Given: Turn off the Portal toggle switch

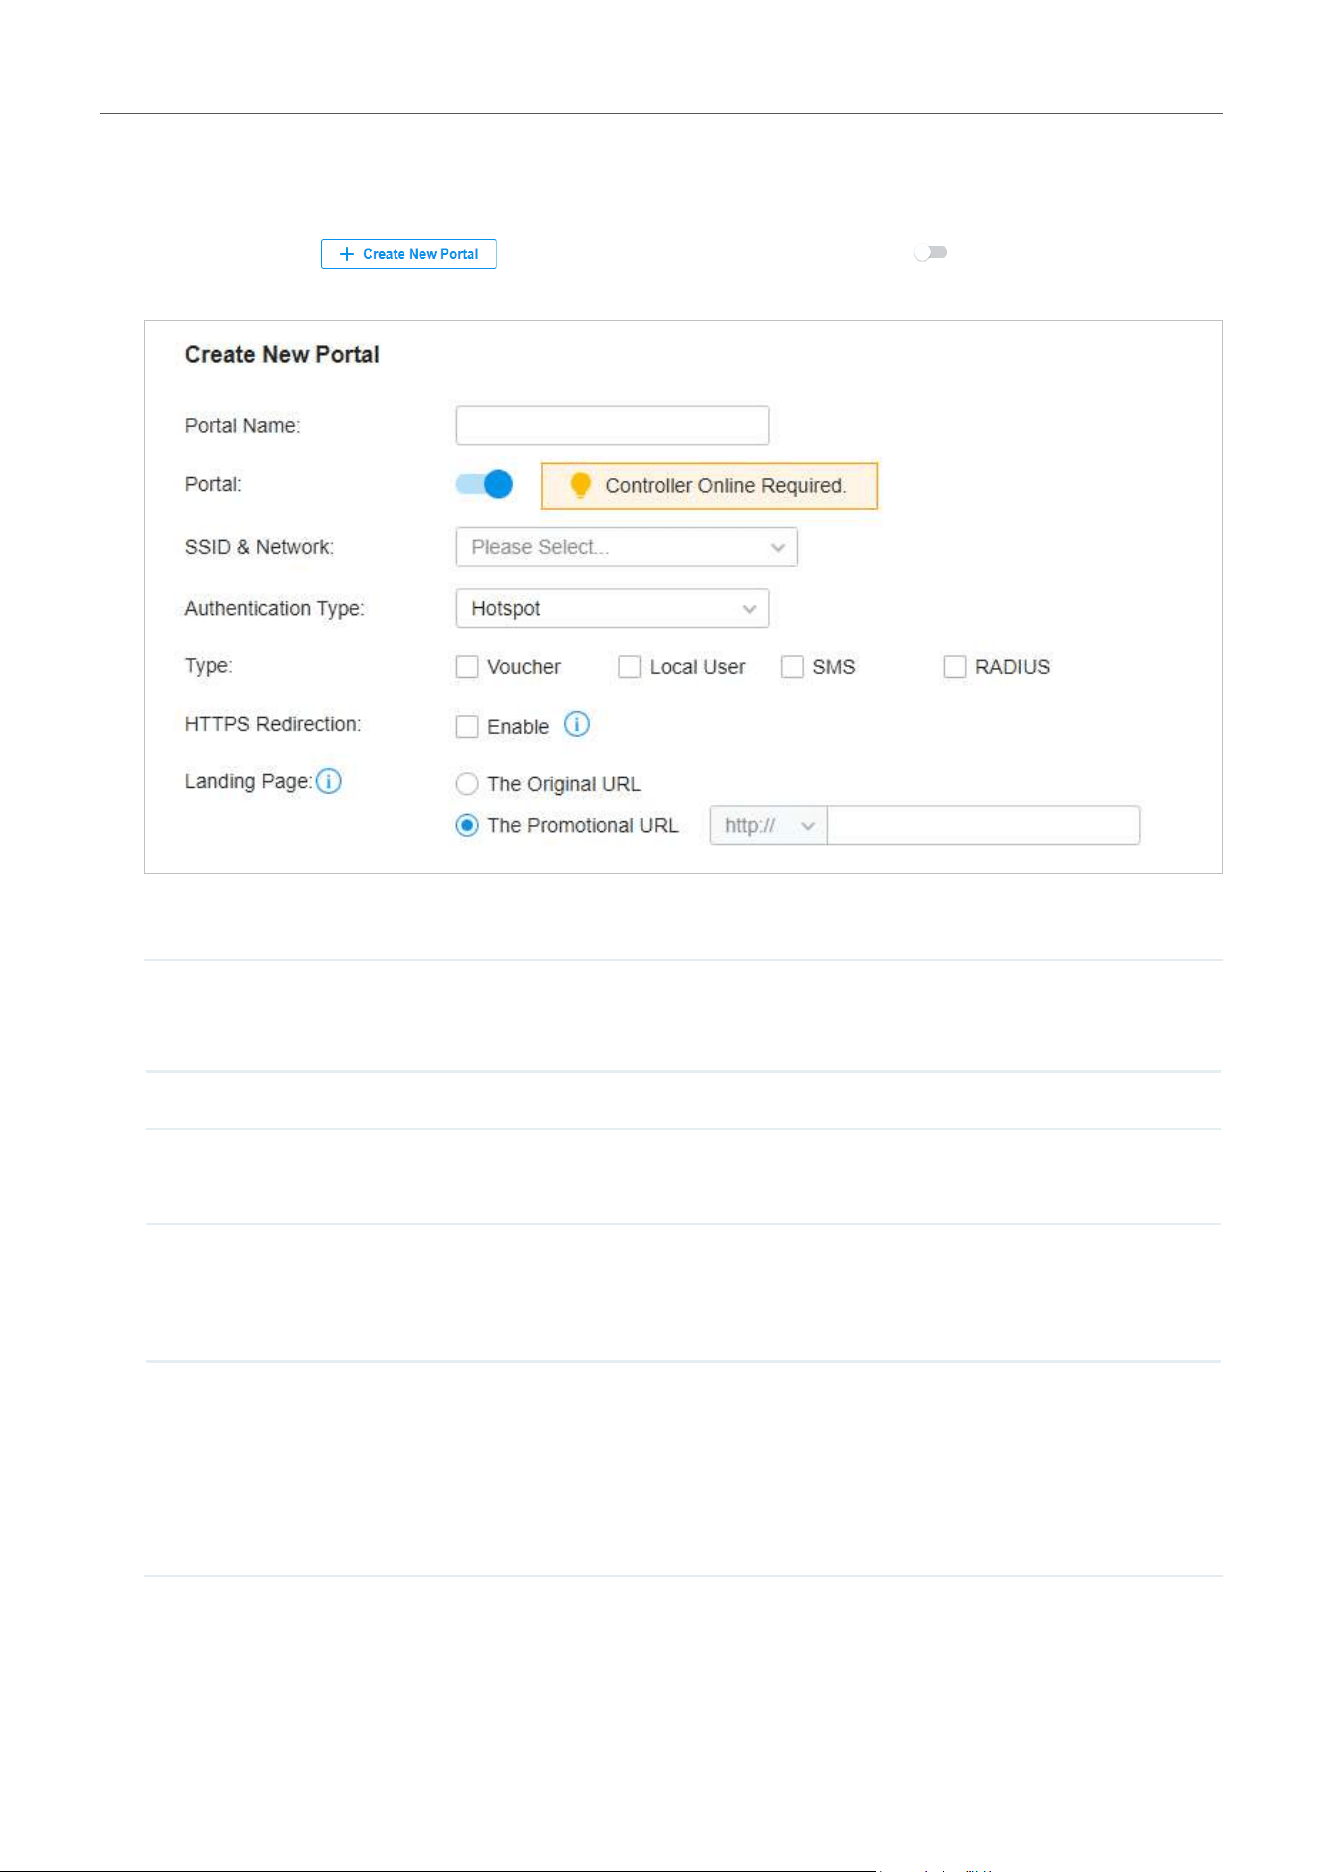Looking at the screenshot, I should point(484,485).
